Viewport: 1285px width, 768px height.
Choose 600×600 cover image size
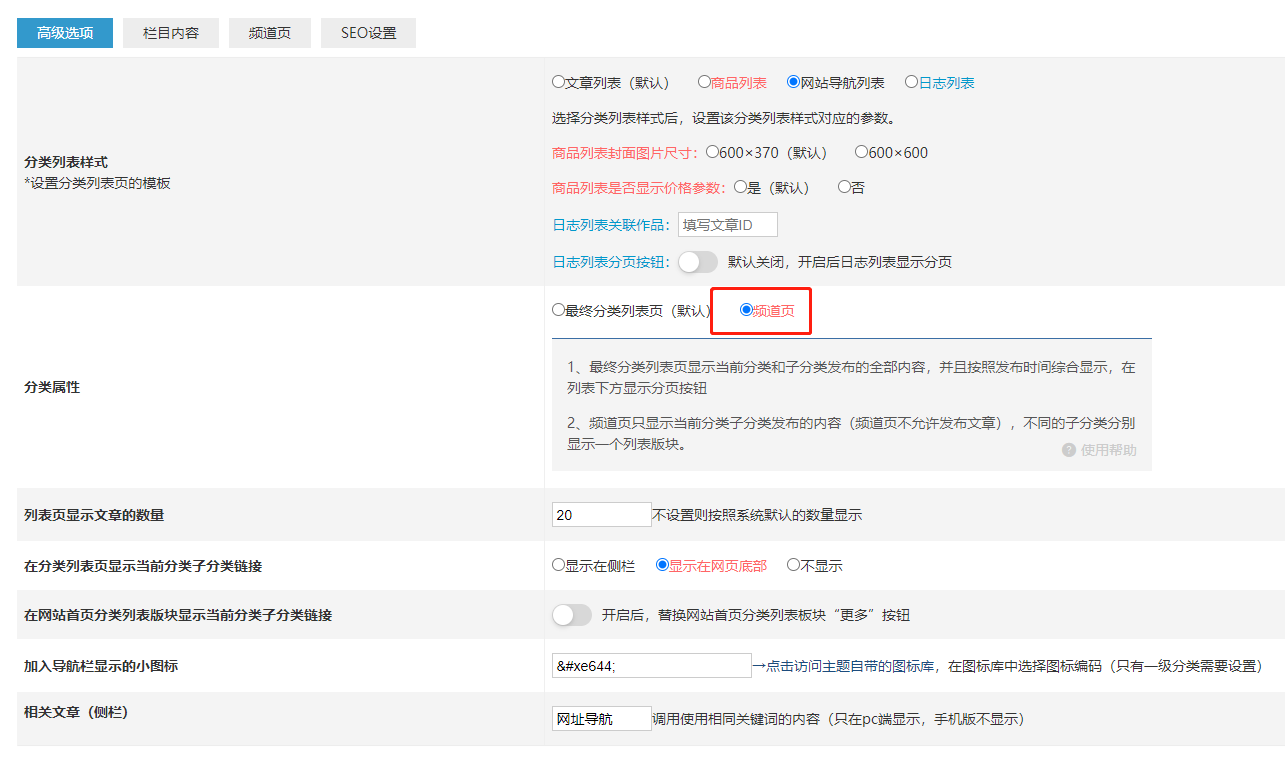(861, 152)
